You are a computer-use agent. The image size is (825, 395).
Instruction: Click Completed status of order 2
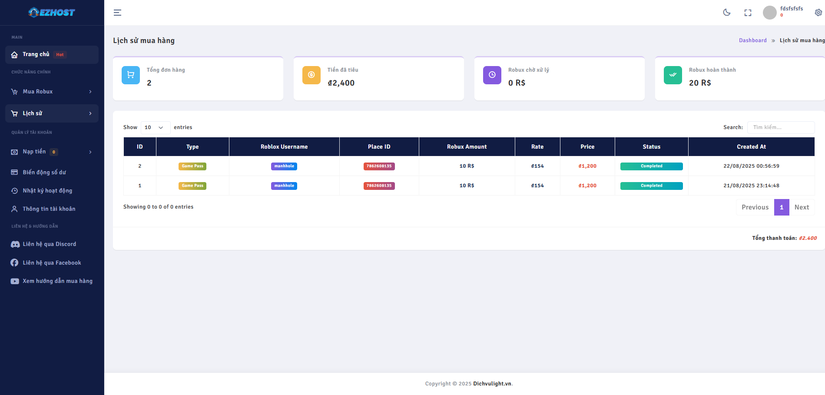(651, 166)
